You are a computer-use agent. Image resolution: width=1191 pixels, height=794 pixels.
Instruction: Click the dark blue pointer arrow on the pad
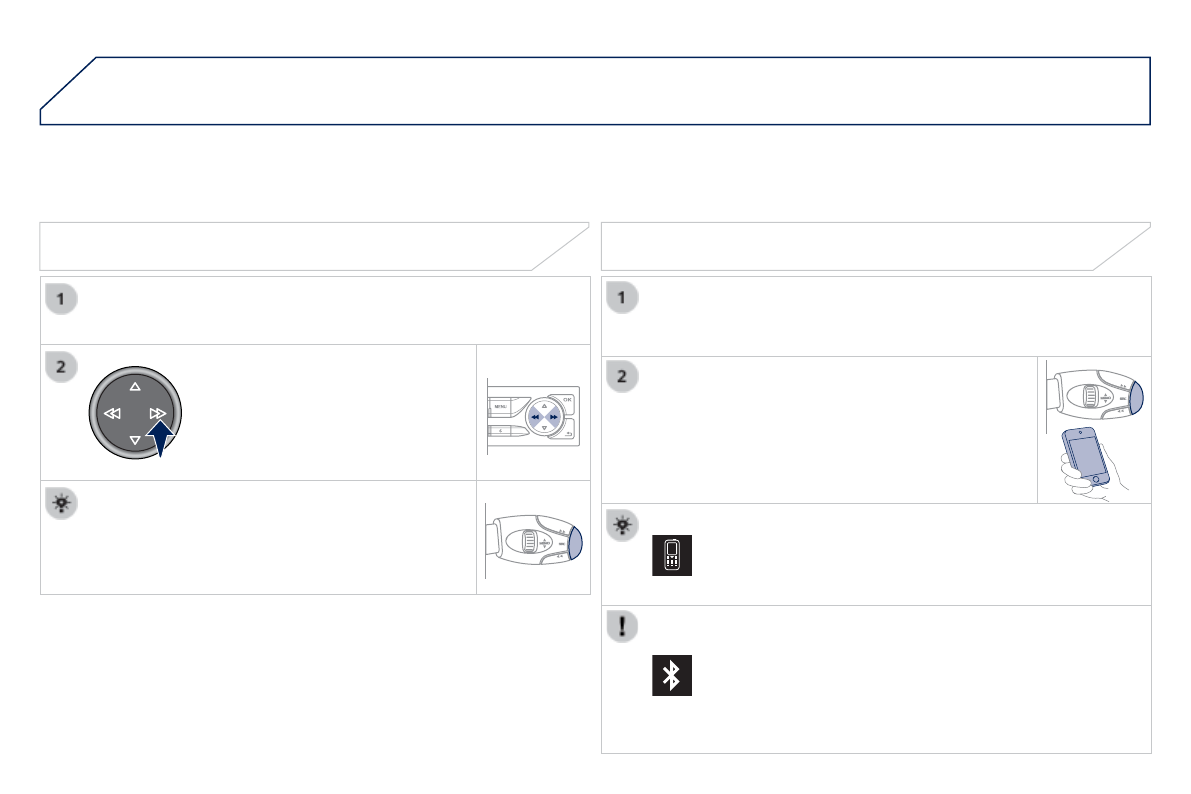162,436
